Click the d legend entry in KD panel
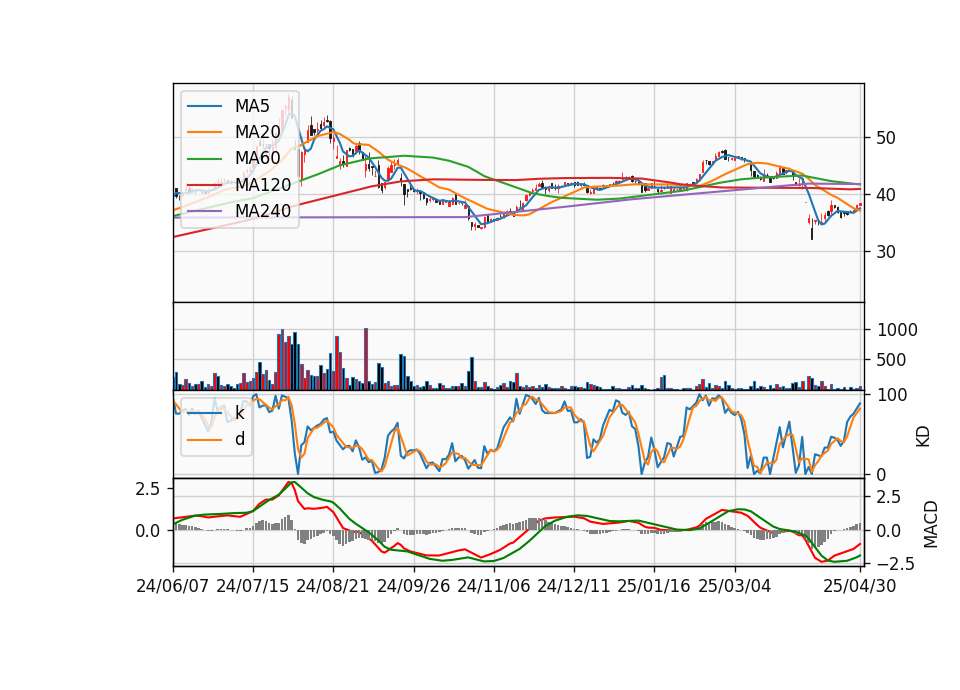960x690 pixels. tap(239, 439)
